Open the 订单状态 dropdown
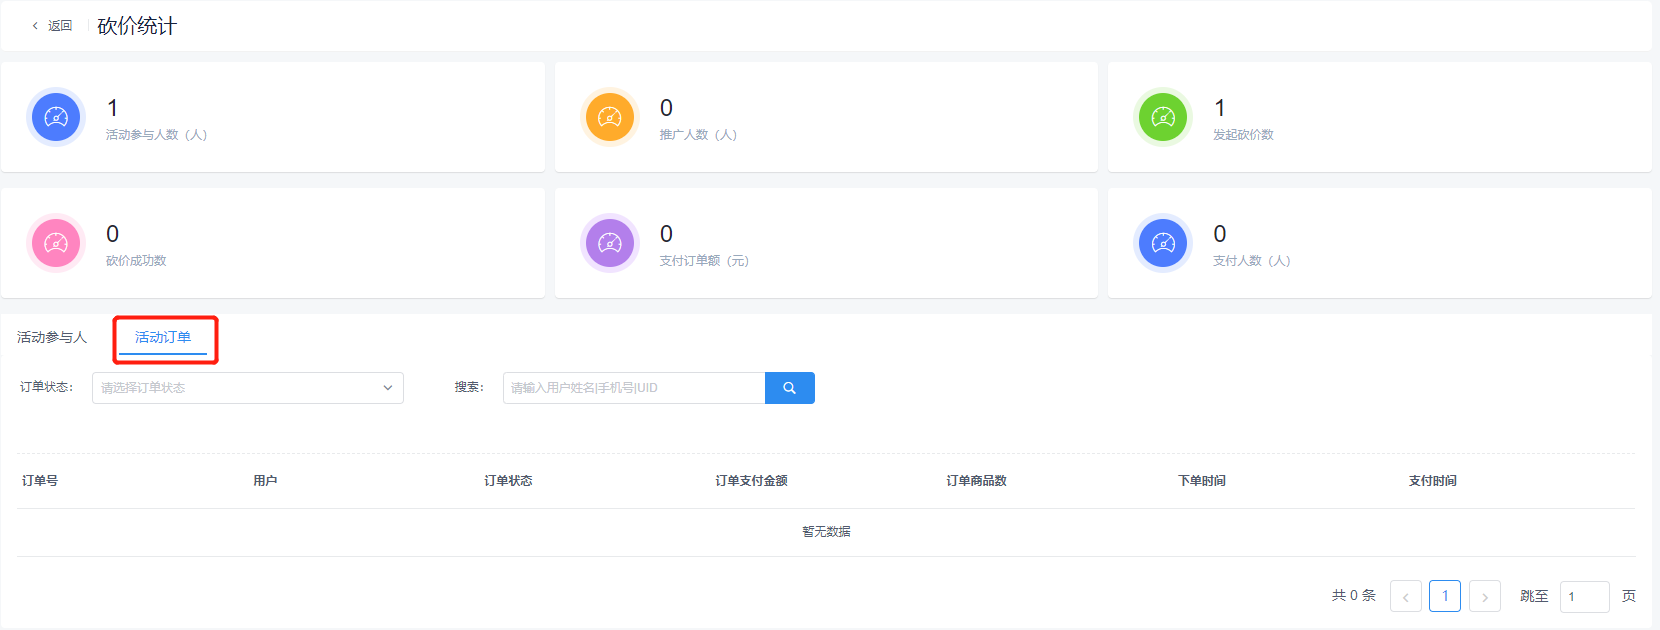1660x630 pixels. point(240,388)
